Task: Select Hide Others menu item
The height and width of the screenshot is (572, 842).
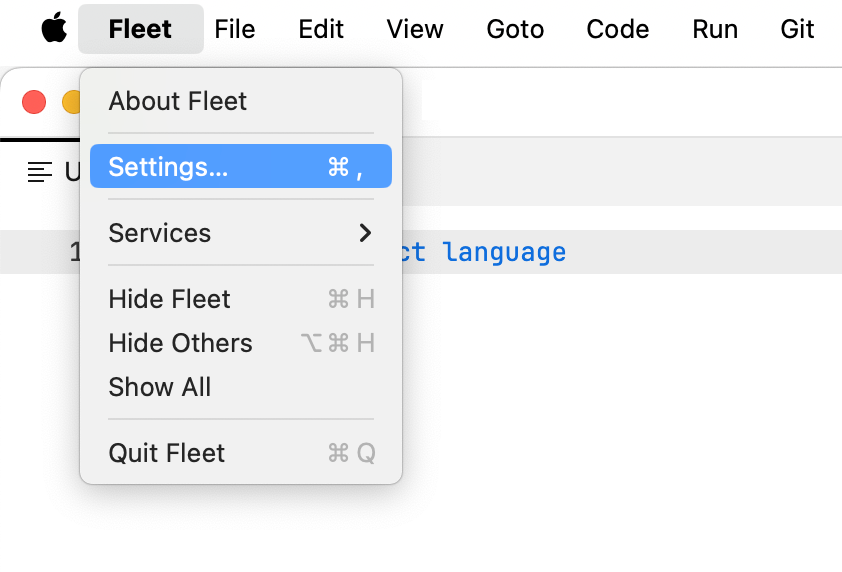Action: tap(180, 343)
